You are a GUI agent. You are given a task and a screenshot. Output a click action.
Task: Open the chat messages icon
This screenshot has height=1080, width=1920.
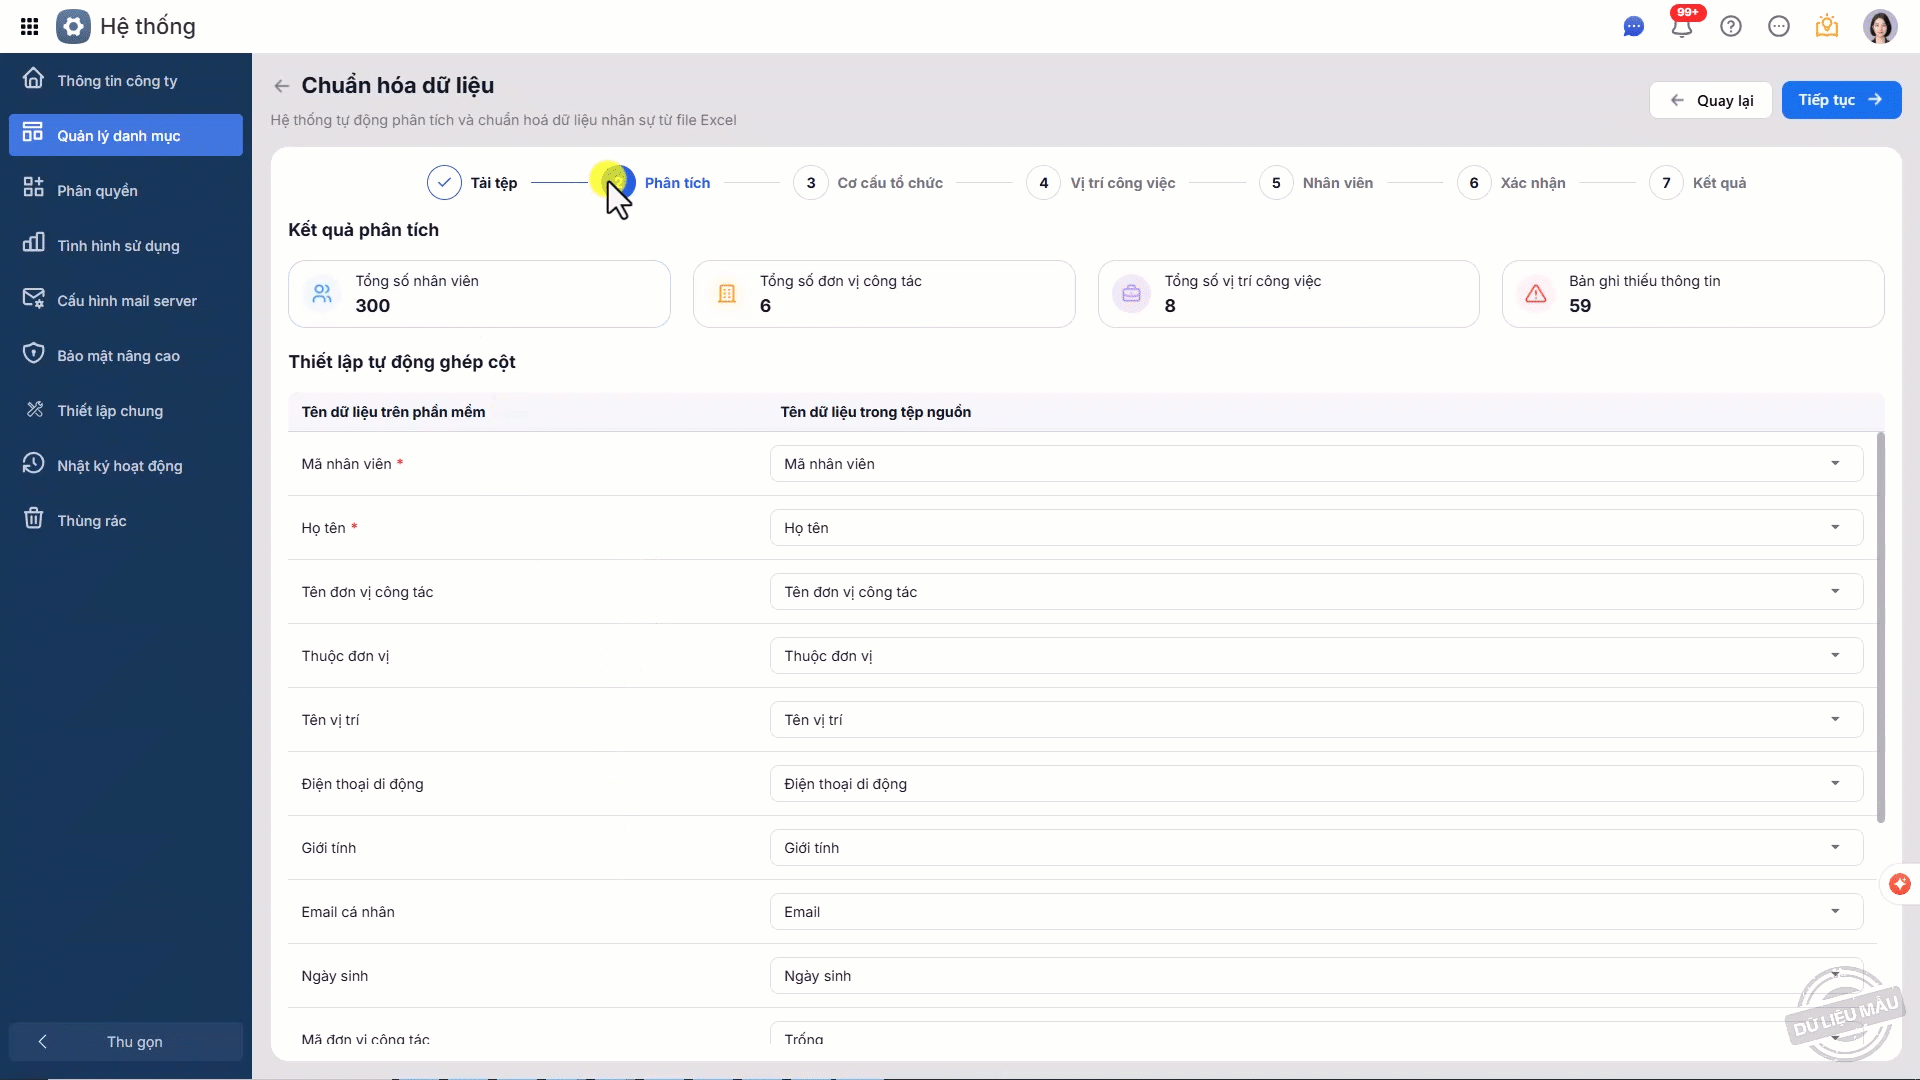click(x=1633, y=27)
